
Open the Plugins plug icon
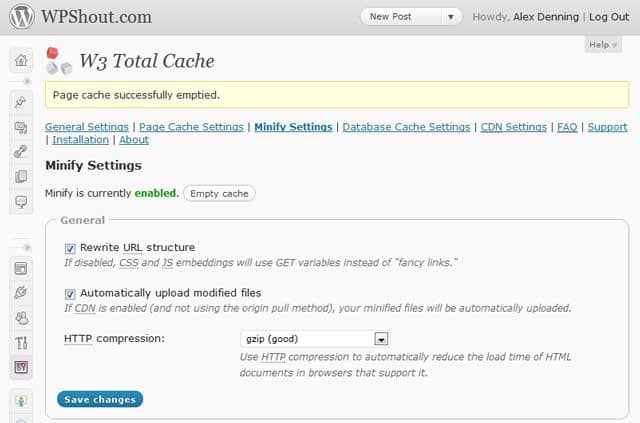point(20,293)
